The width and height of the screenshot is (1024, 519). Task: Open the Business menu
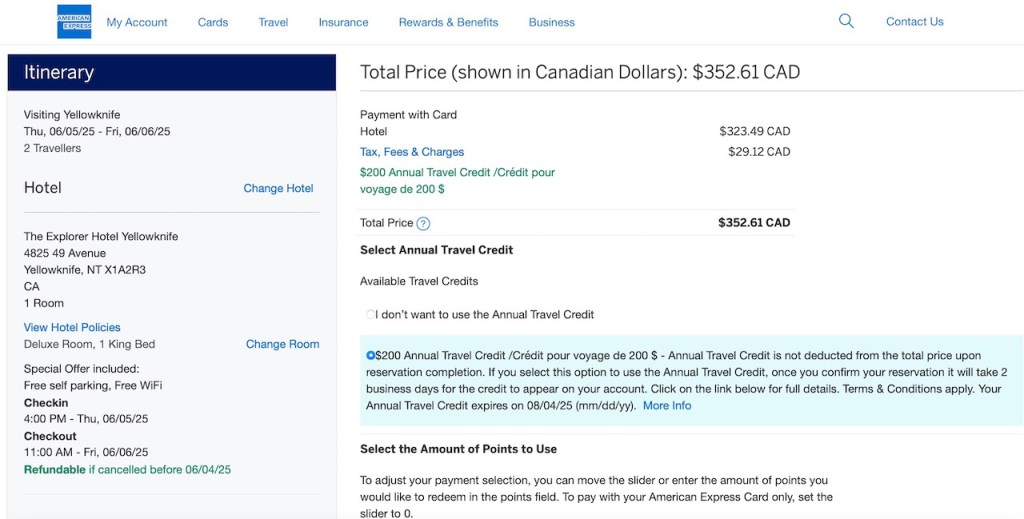(x=551, y=22)
